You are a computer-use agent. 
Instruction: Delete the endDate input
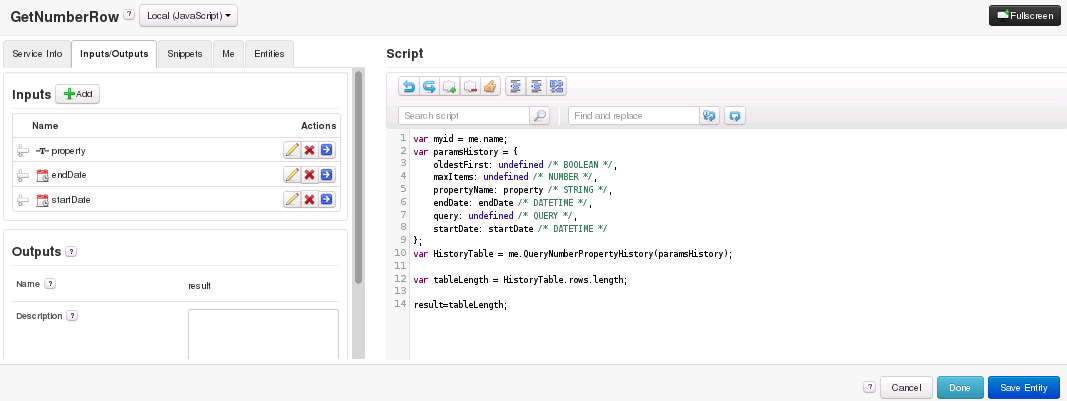point(310,175)
